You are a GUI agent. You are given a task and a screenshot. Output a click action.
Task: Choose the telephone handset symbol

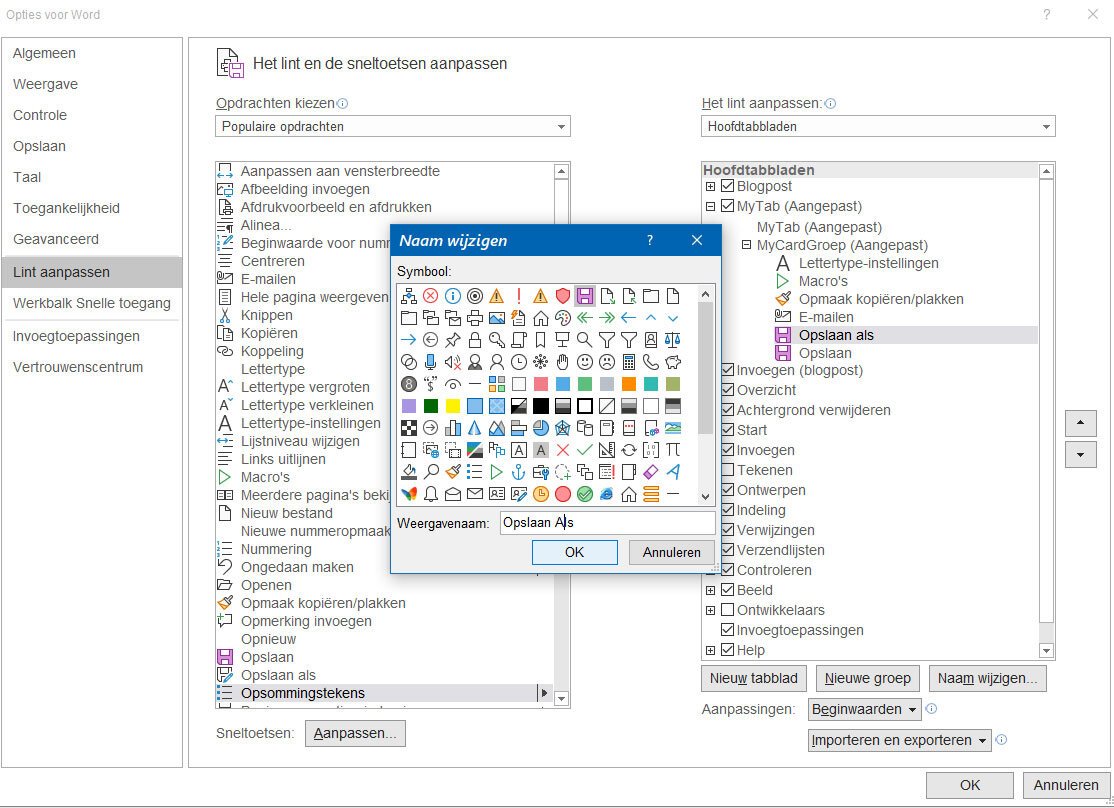(651, 362)
